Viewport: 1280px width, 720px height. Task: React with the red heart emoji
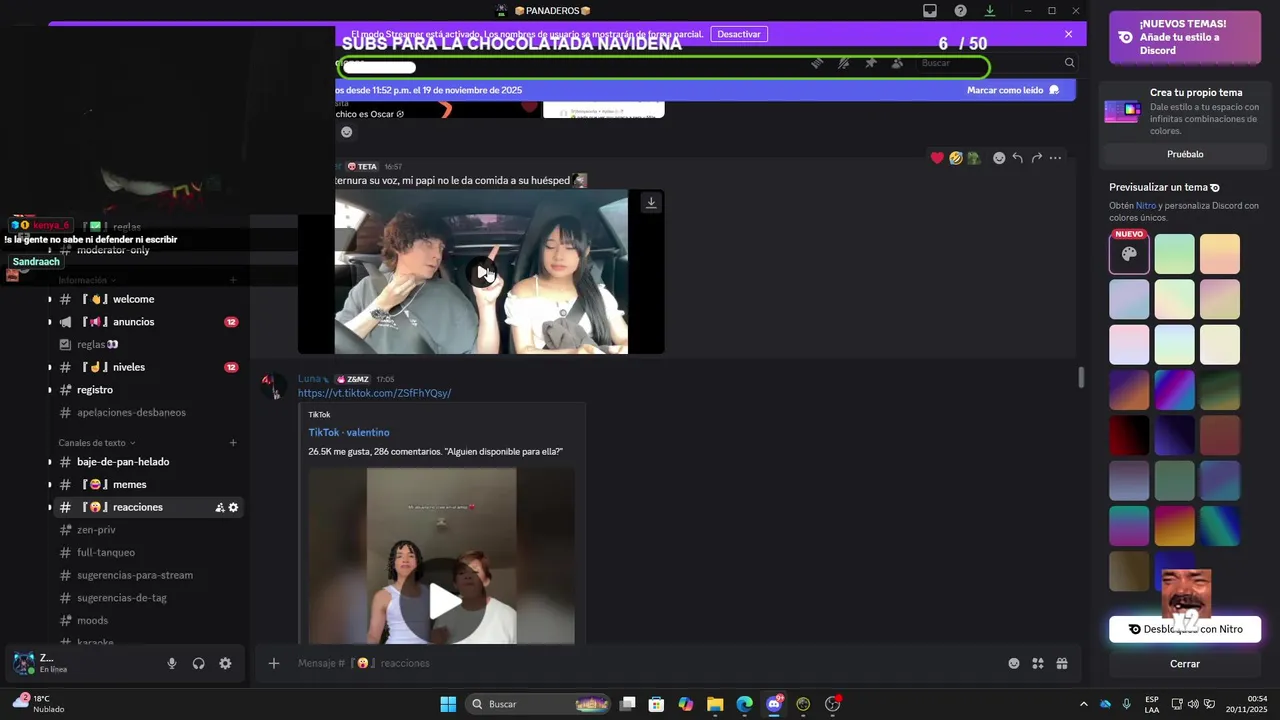point(937,158)
